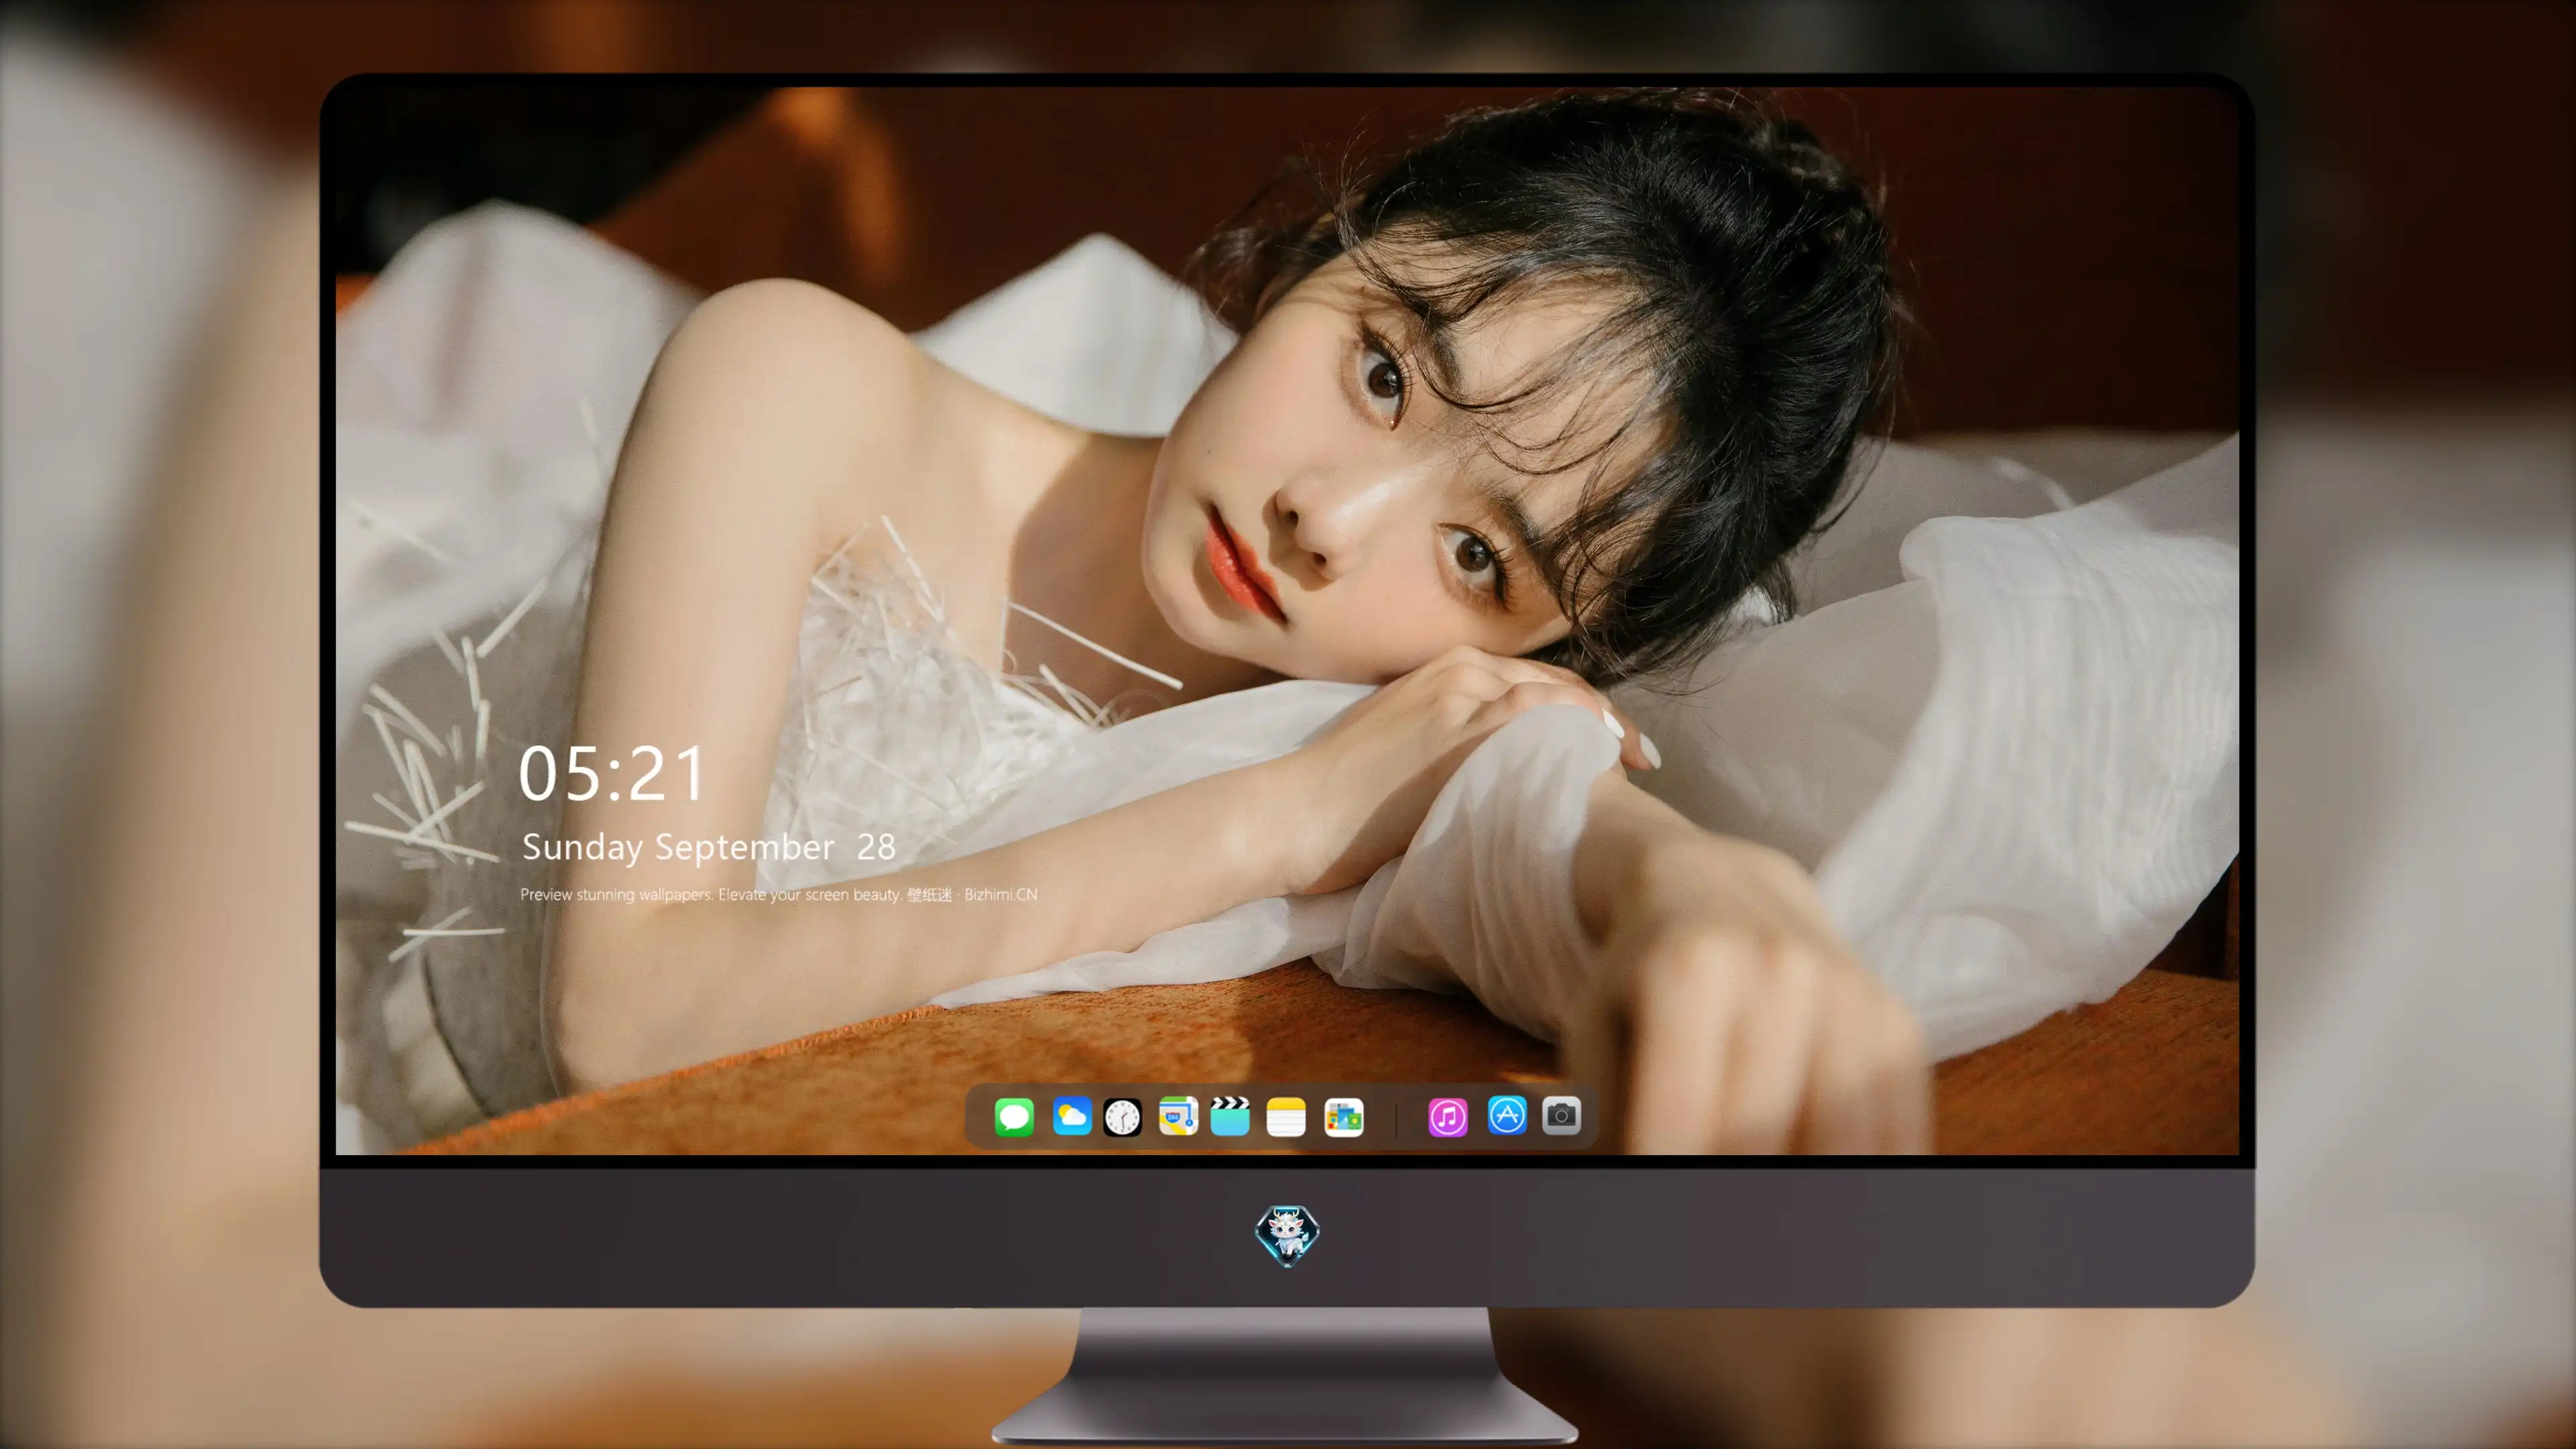Open the Notes app in the dock

tap(1286, 1117)
